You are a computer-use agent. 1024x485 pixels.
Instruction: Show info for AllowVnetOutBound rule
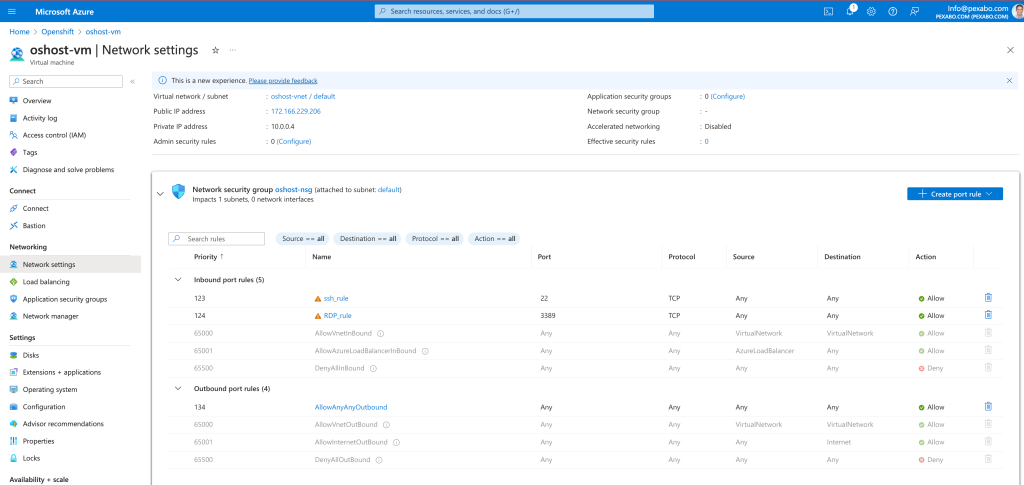coord(386,424)
